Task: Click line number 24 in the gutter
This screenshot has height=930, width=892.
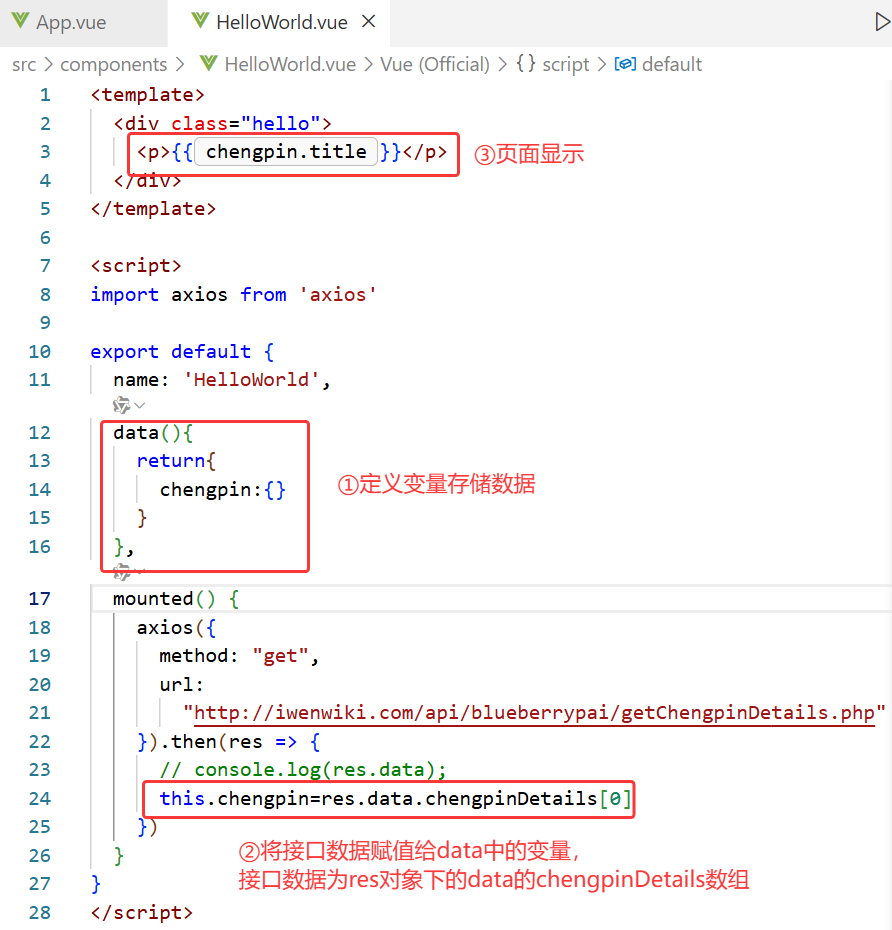Action: click(40, 798)
